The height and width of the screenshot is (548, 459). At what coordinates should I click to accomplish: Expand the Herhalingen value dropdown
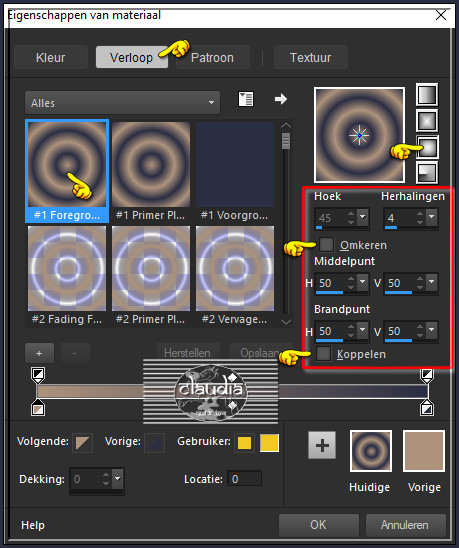tap(432, 217)
